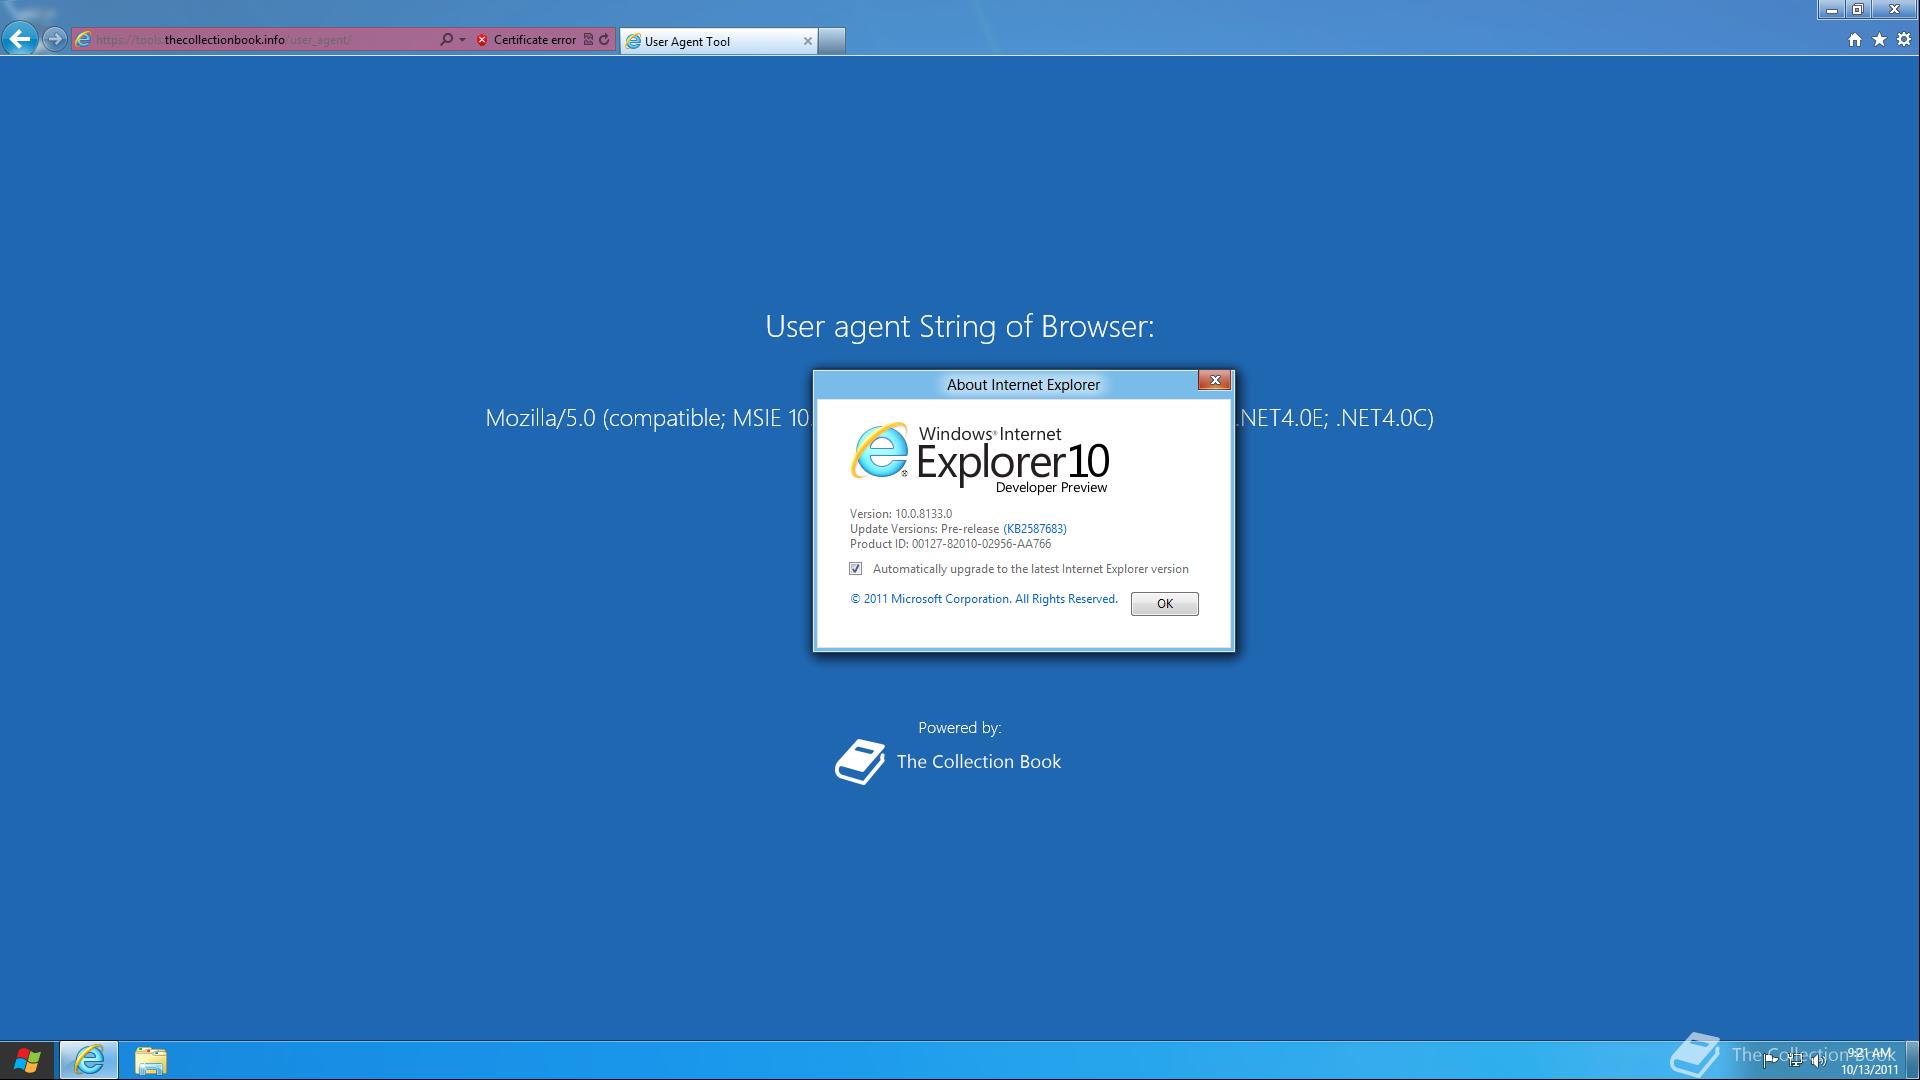
Task: Restore down the Internet Explorer window
Action: (1858, 9)
